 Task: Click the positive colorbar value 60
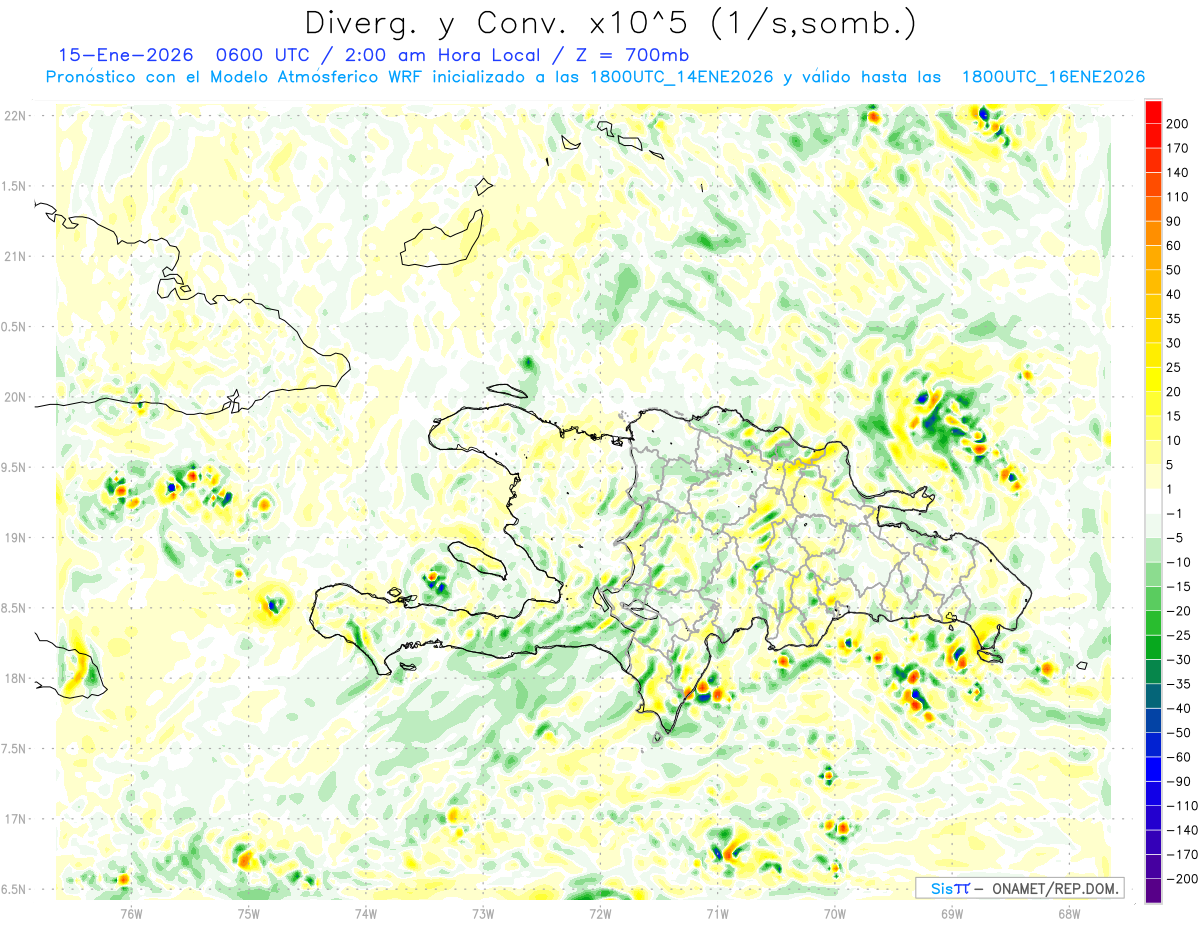point(1174,246)
